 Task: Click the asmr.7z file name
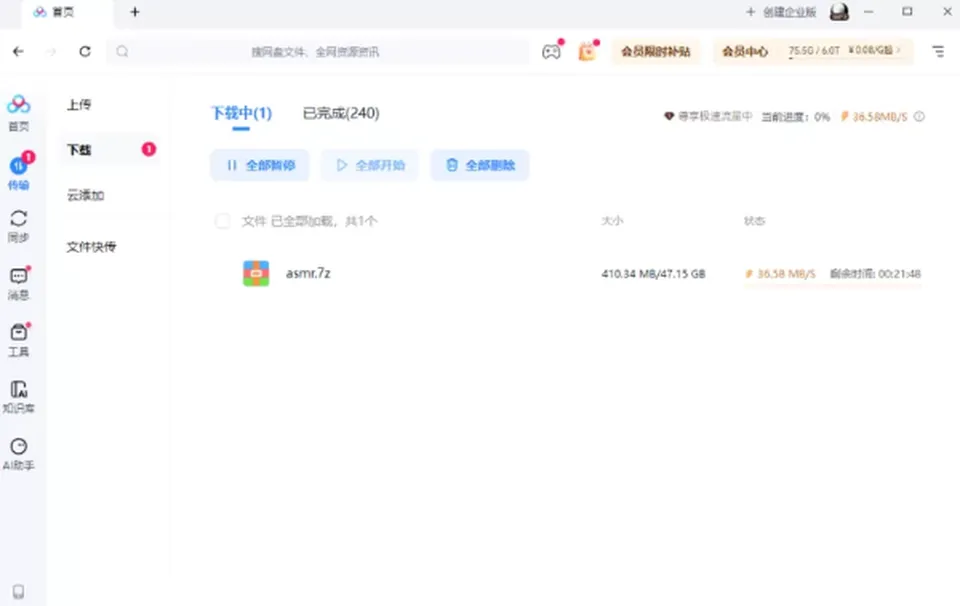308,273
